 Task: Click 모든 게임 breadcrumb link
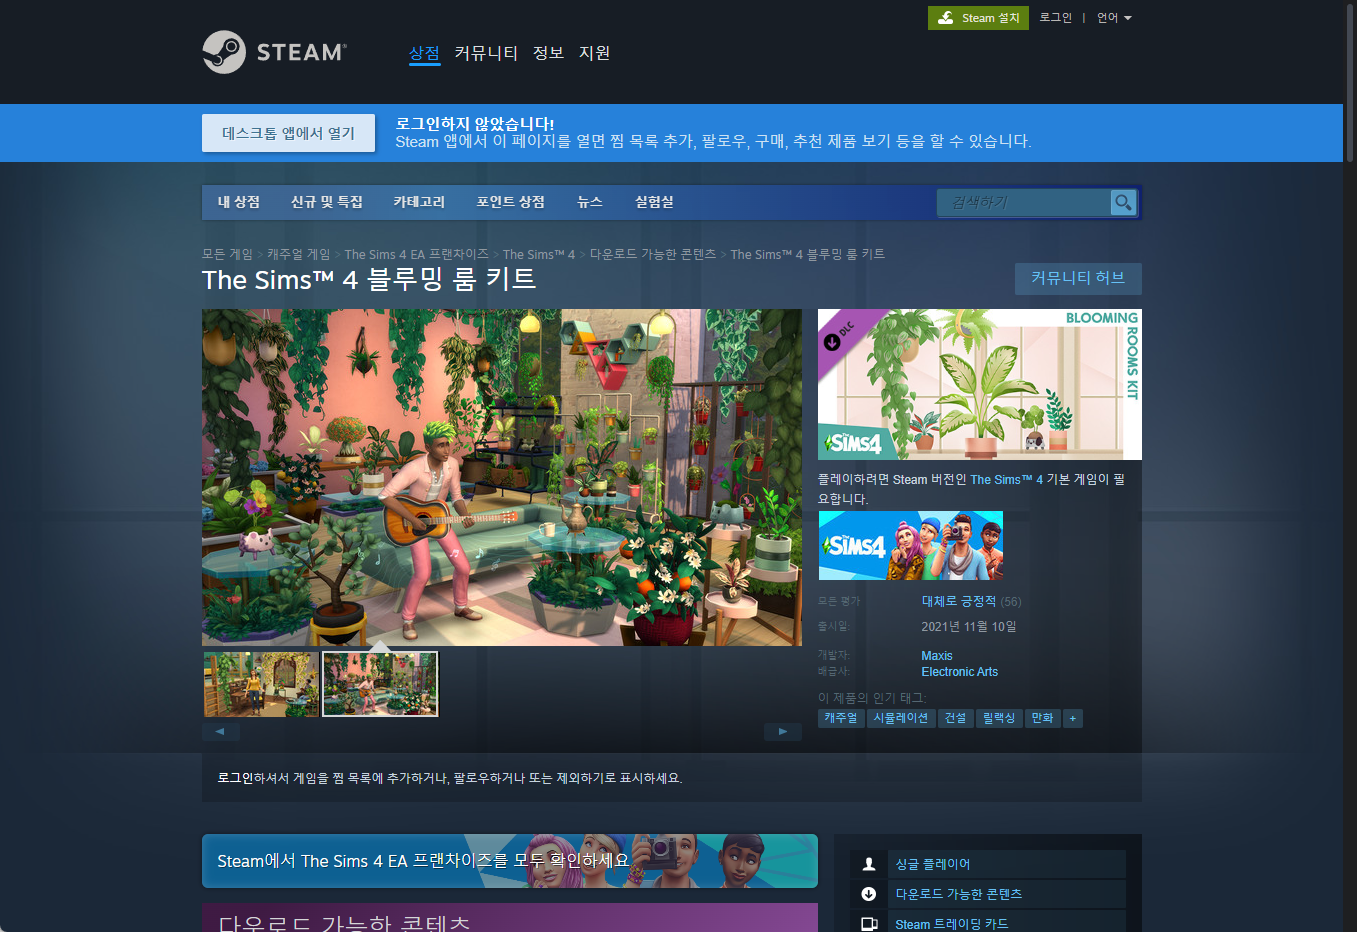point(227,254)
